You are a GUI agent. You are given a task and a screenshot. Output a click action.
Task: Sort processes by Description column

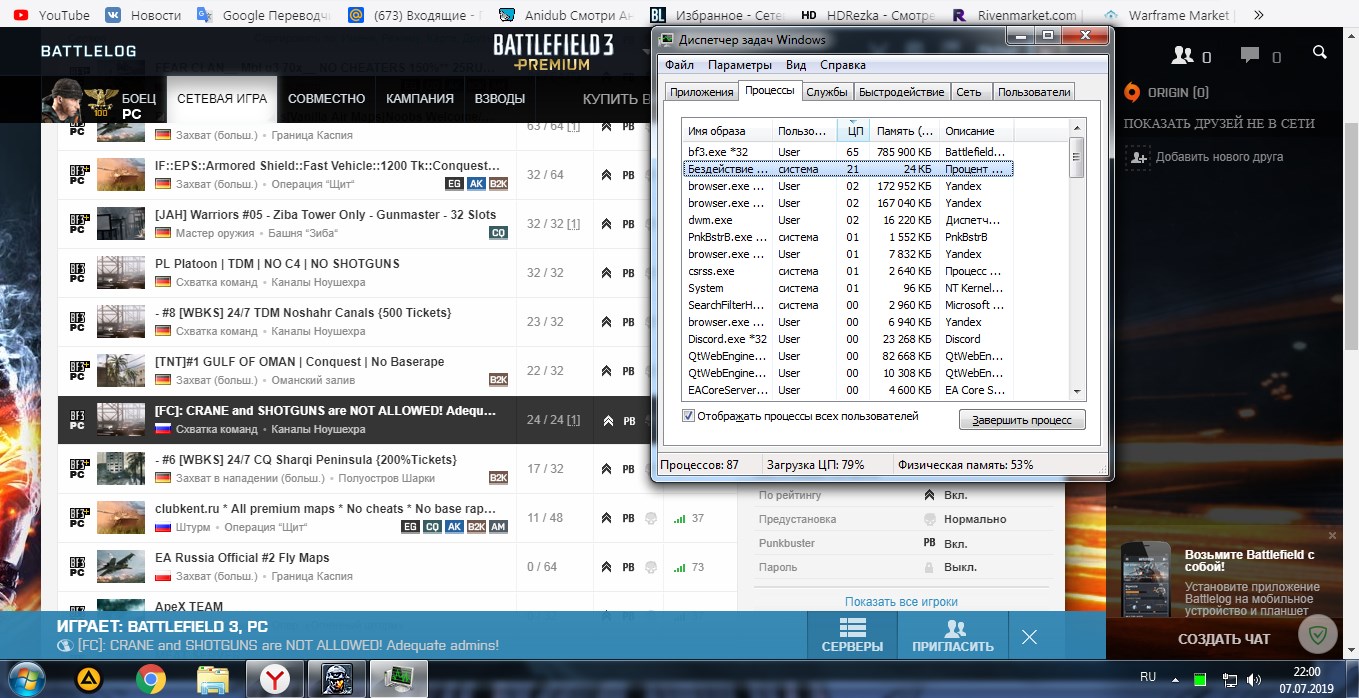click(x=976, y=131)
